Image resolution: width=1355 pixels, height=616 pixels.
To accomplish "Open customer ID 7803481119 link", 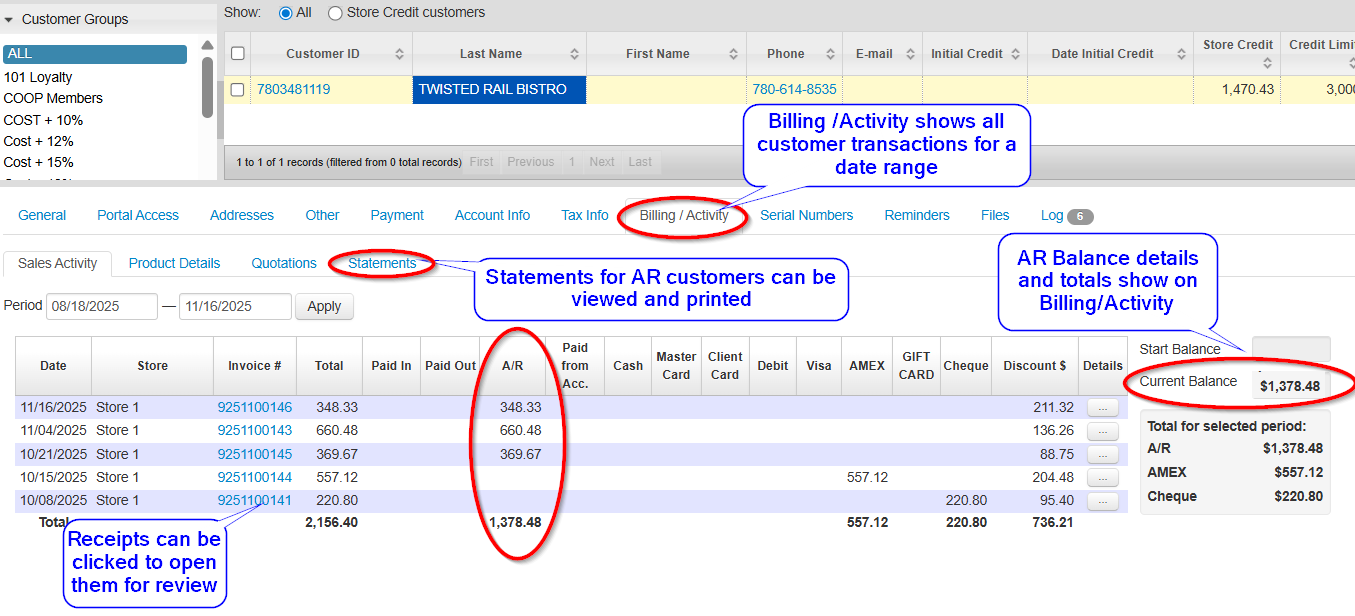I will (293, 89).
